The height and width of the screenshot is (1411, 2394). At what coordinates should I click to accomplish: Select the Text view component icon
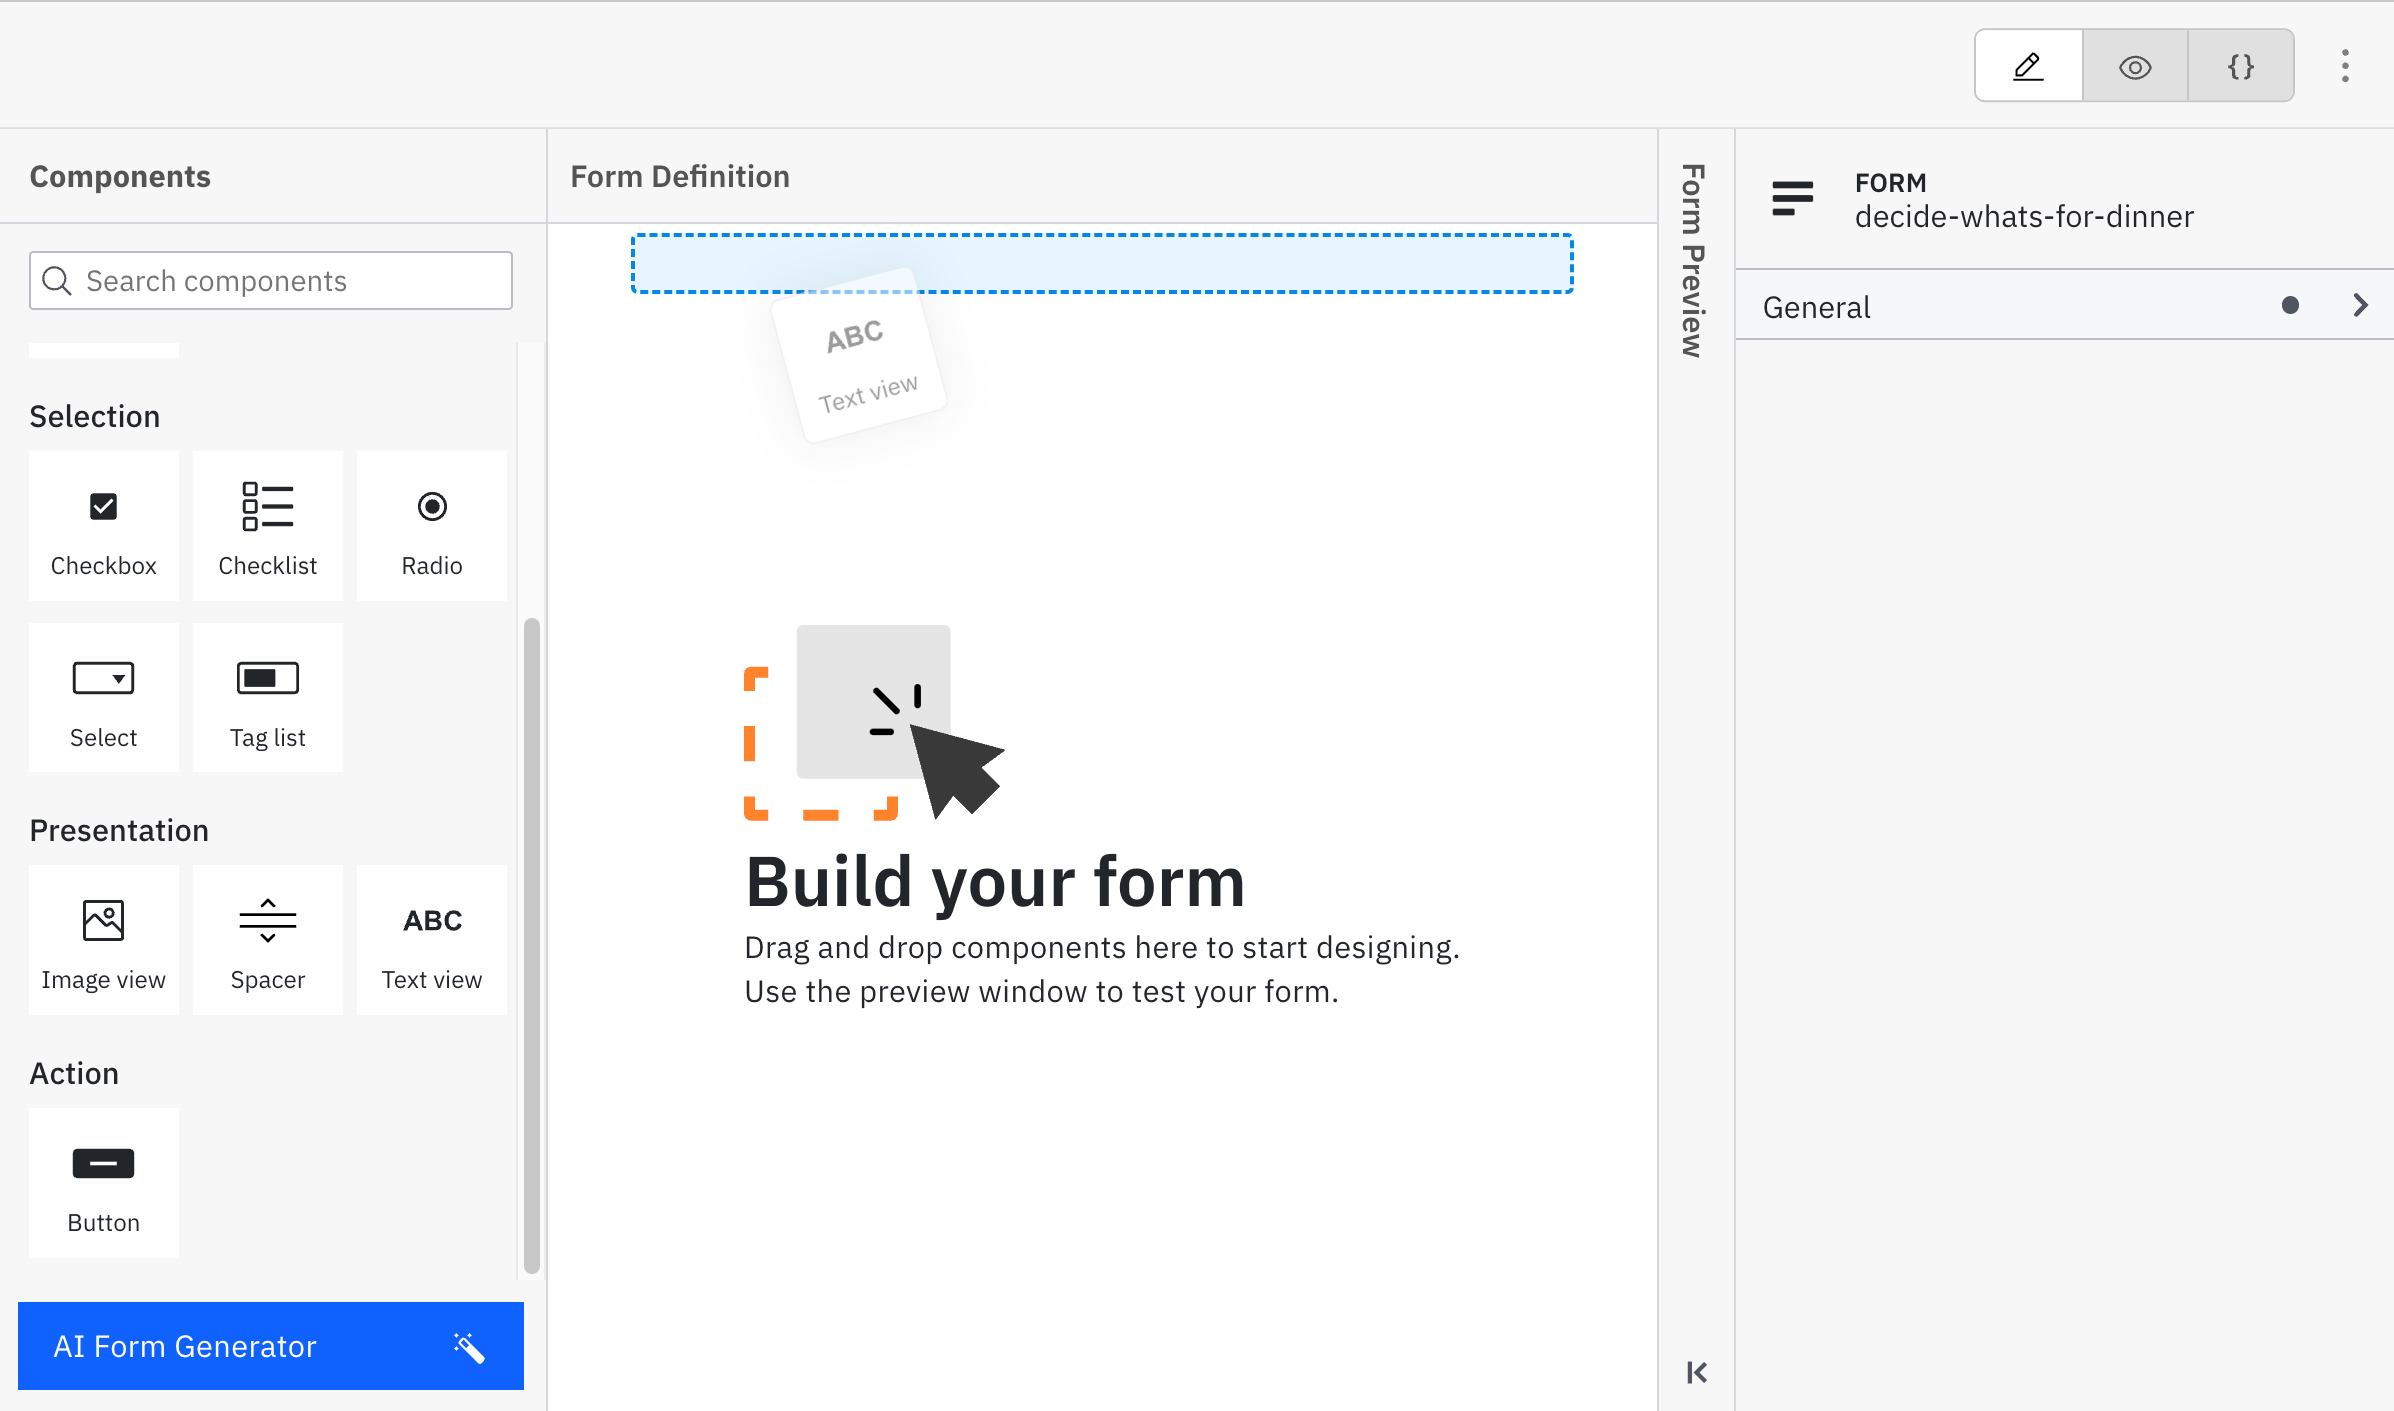pyautogui.click(x=431, y=920)
